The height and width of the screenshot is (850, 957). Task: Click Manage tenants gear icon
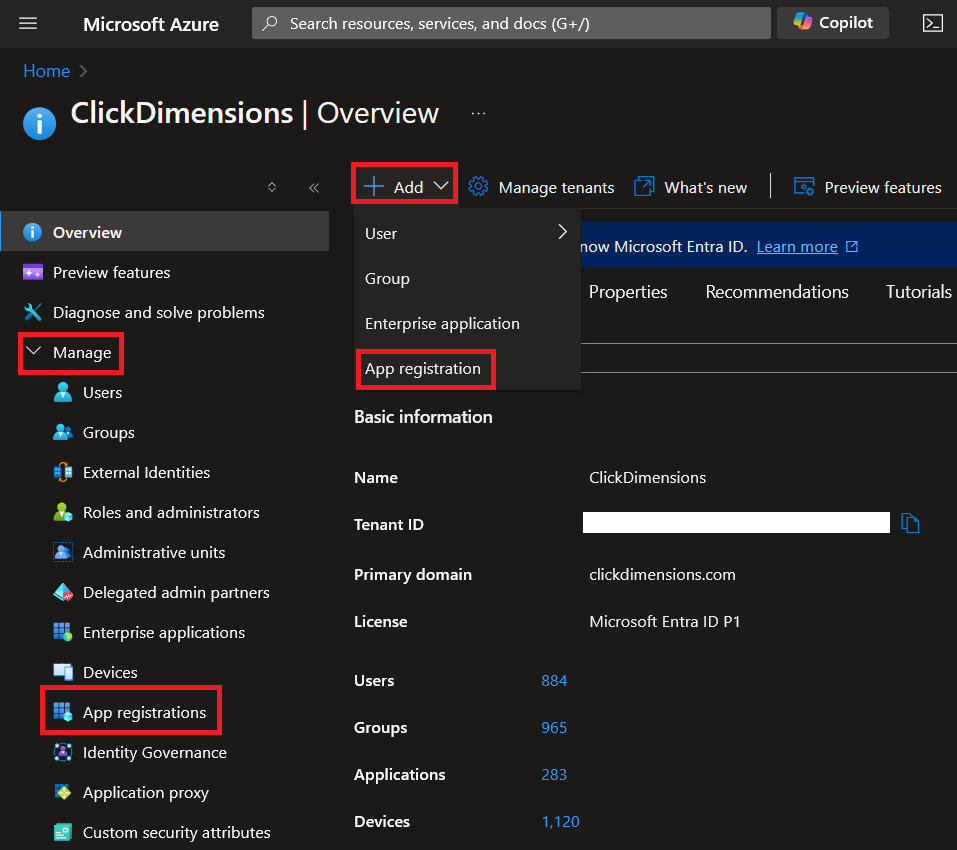tap(478, 187)
